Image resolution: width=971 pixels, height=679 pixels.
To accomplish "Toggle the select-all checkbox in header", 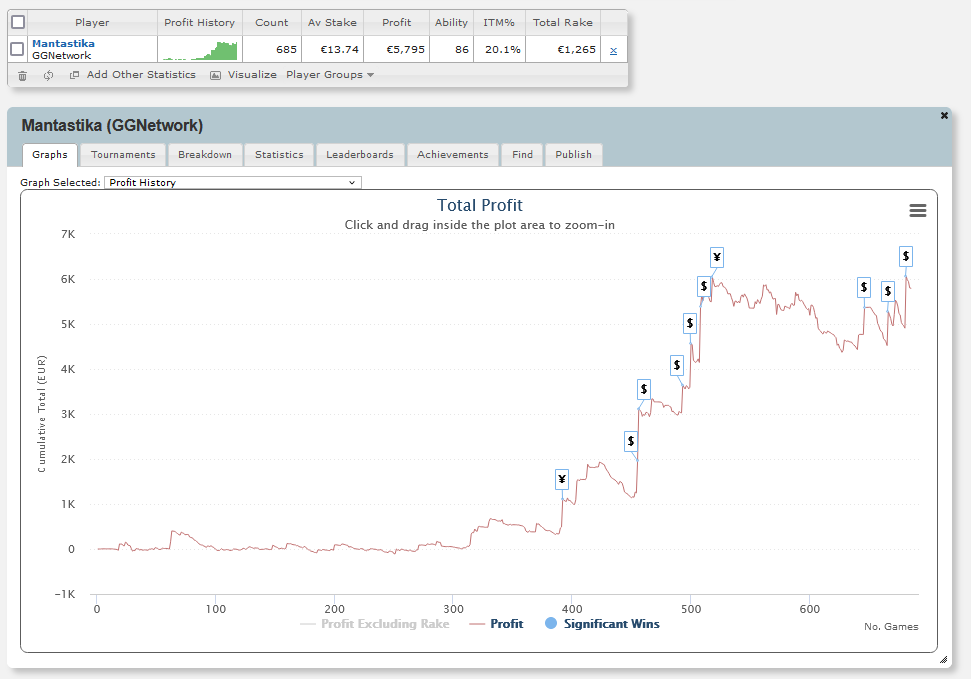I will click(x=18, y=22).
